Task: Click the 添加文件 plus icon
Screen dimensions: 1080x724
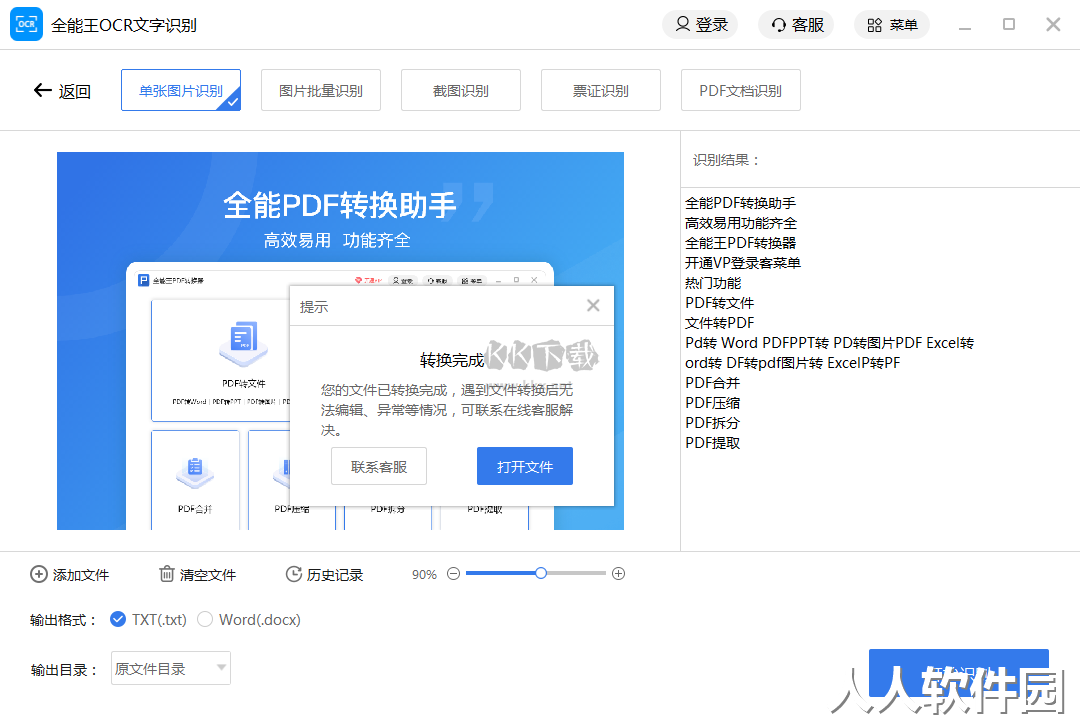Action: pos(39,575)
